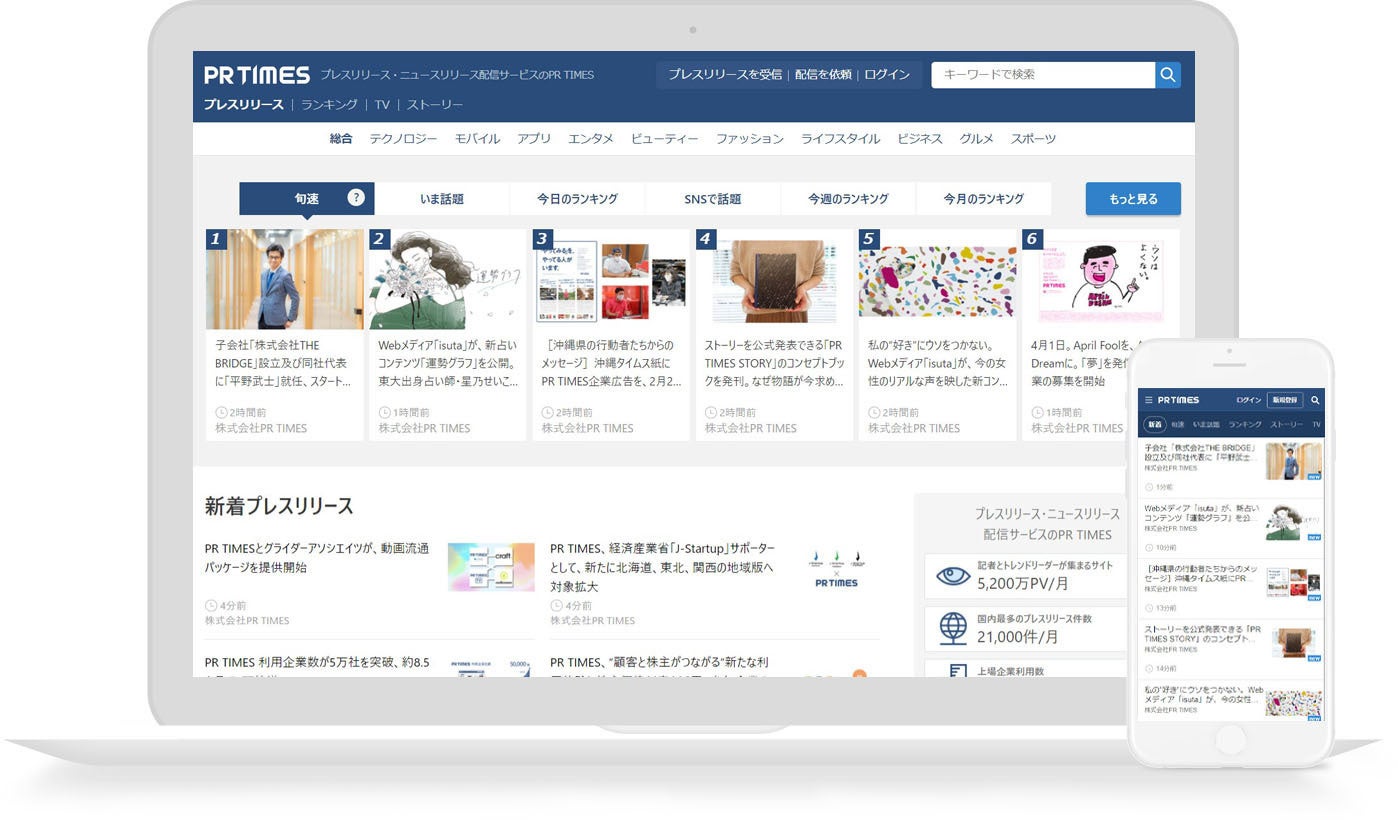
Task: Open the ビジネス category
Action: (920, 139)
